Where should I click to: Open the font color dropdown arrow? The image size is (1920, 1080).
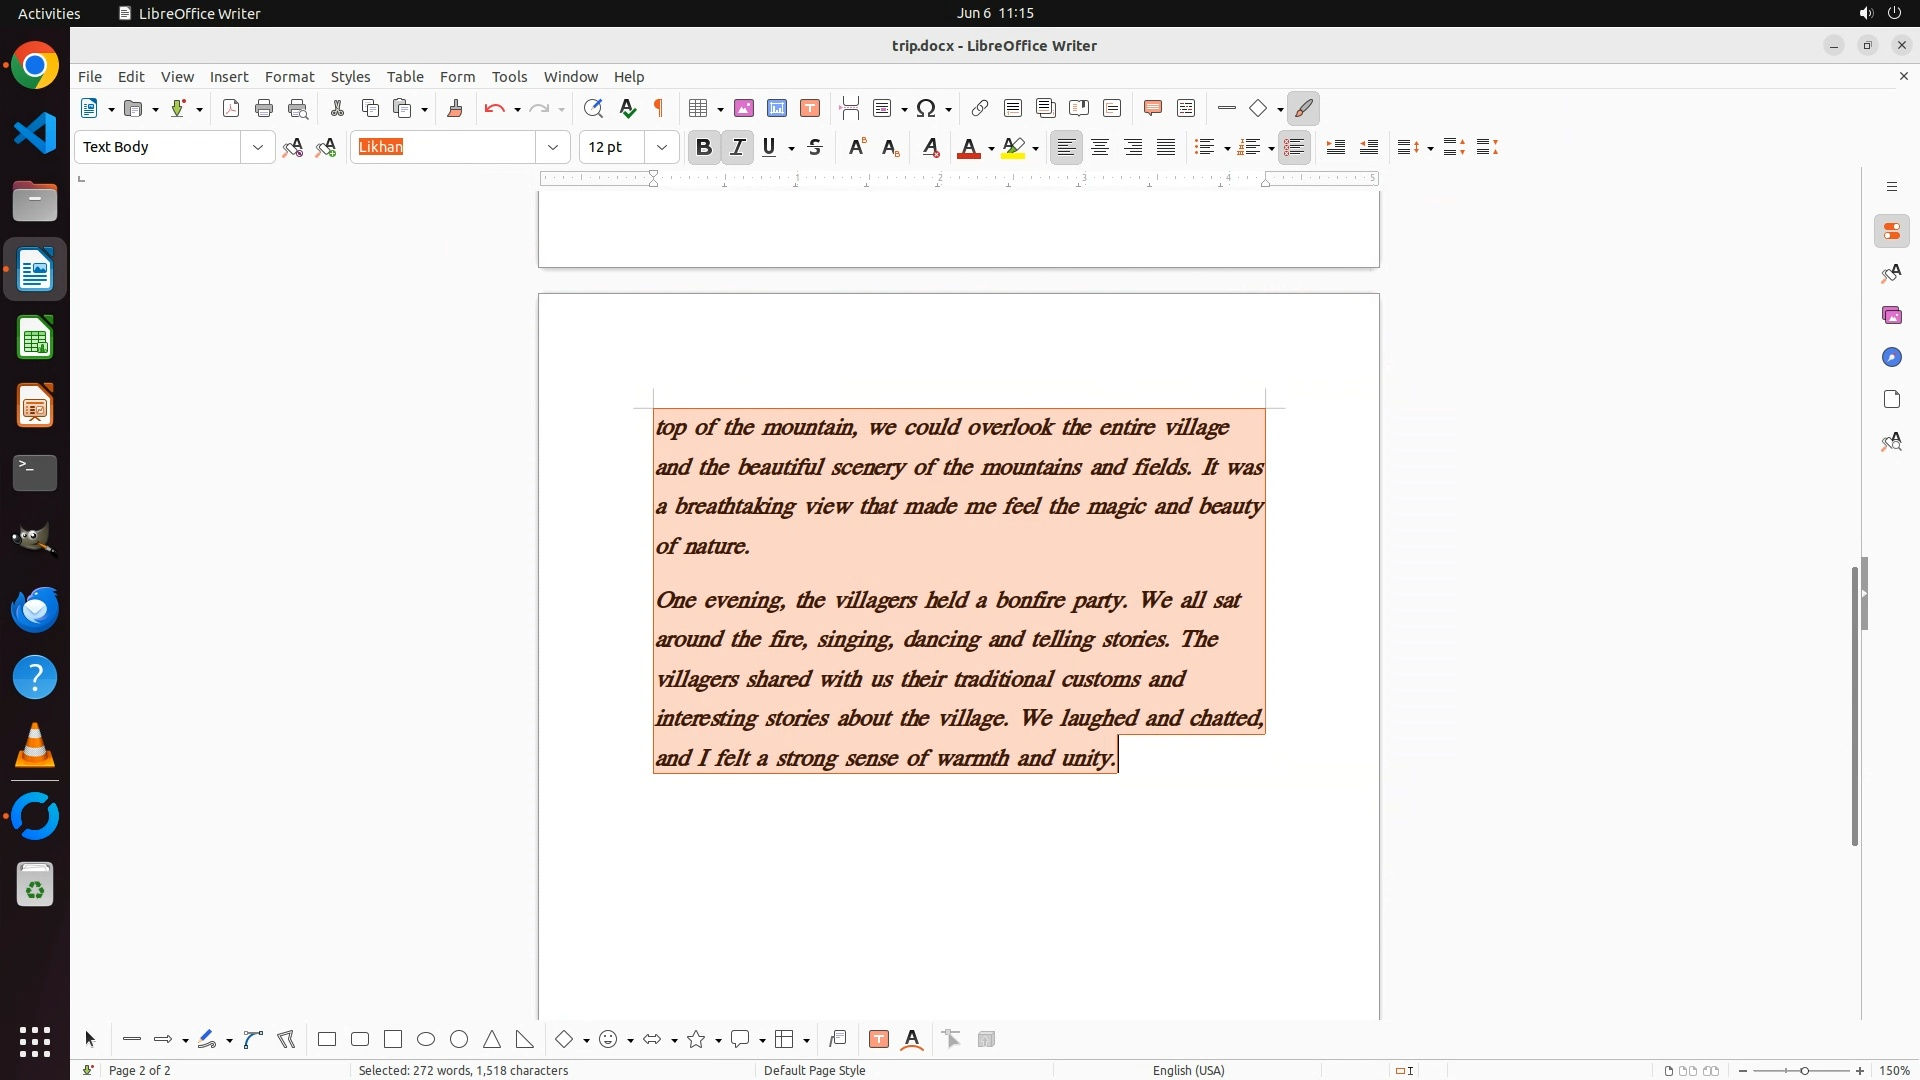click(991, 149)
